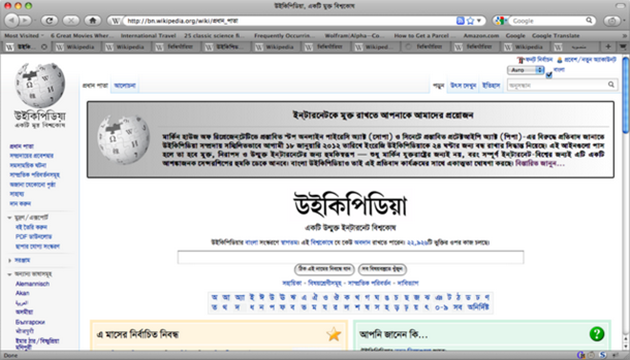This screenshot has height=360, width=630.
Task: Click the ফন্ট নির্বাচন font selection link
Action: [539, 59]
